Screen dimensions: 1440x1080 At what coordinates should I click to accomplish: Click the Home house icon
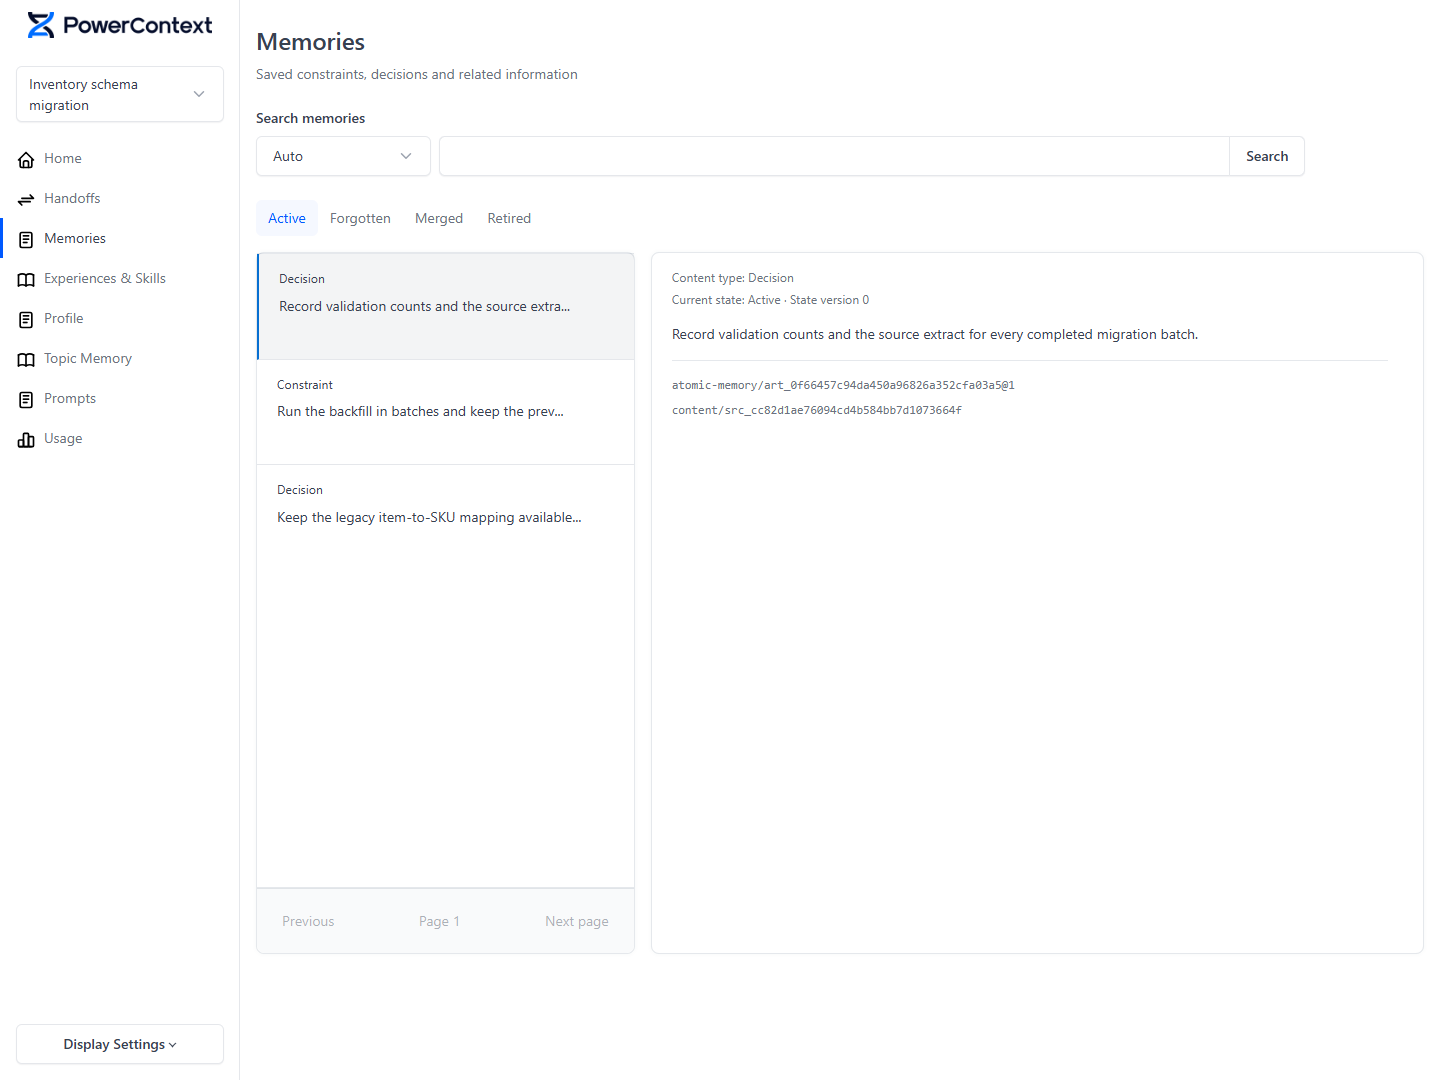pos(26,159)
